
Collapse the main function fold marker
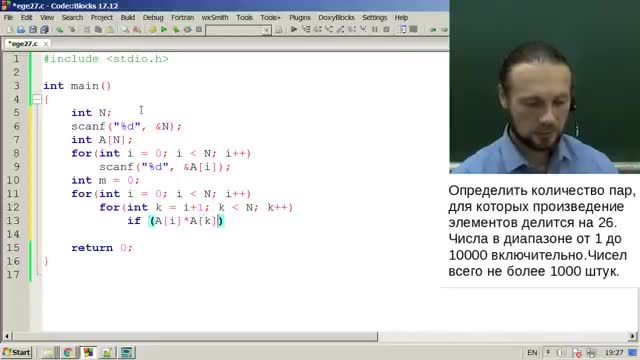click(37, 99)
